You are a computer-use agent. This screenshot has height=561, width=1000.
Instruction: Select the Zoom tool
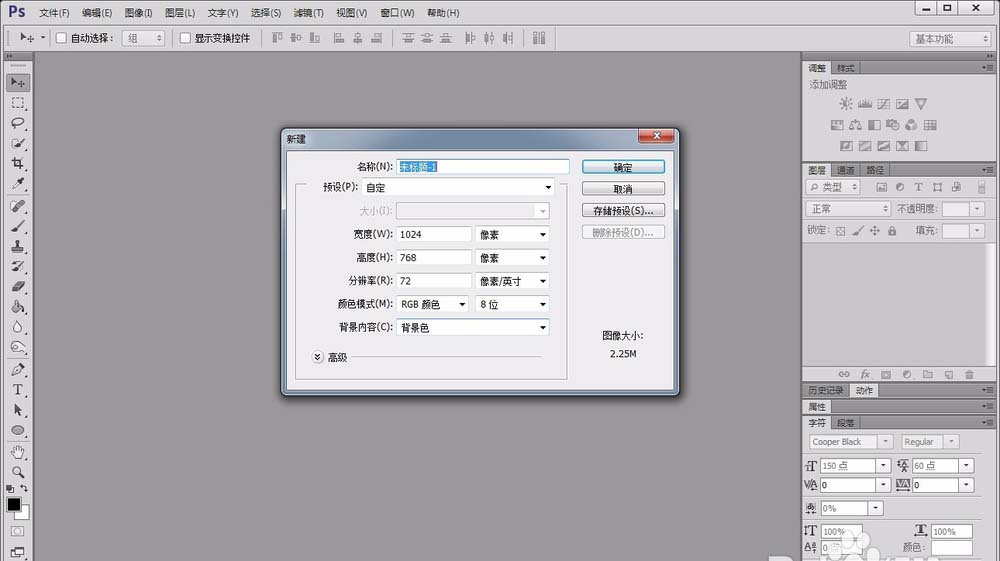pos(18,472)
